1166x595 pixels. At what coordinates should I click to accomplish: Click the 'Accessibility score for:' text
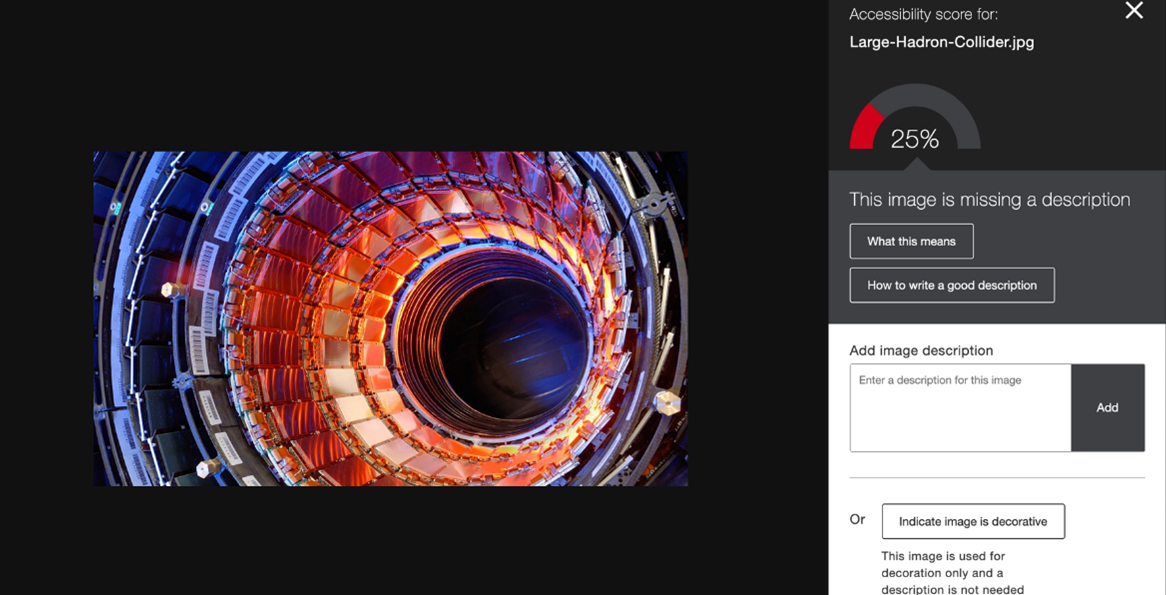point(924,14)
